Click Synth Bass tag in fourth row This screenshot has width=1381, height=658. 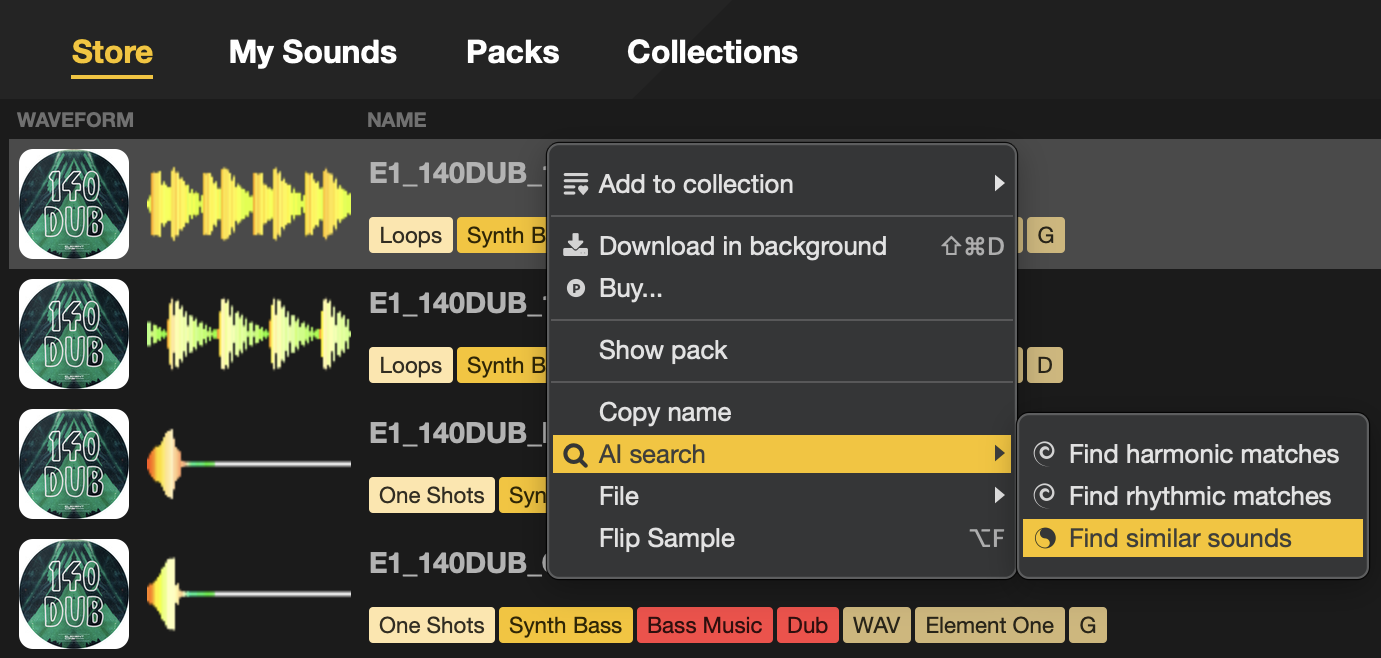click(x=566, y=626)
